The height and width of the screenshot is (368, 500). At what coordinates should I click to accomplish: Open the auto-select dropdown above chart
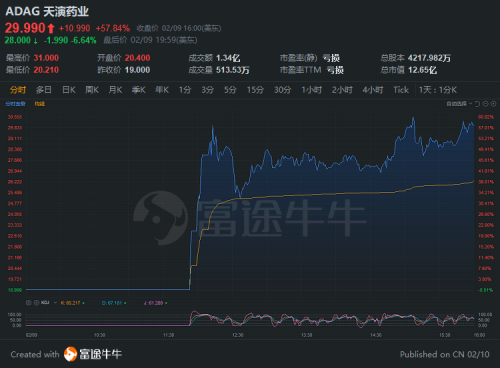(x=459, y=104)
